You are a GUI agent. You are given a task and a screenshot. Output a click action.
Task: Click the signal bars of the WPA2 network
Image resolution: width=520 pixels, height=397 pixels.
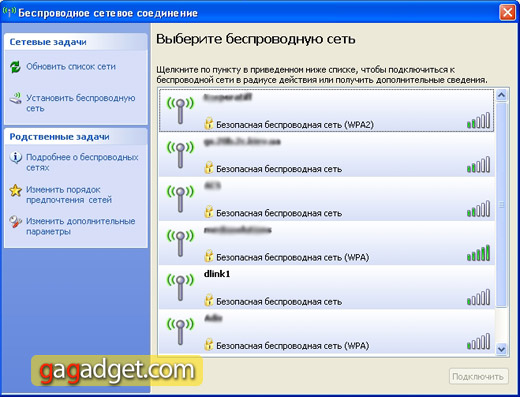(x=478, y=120)
